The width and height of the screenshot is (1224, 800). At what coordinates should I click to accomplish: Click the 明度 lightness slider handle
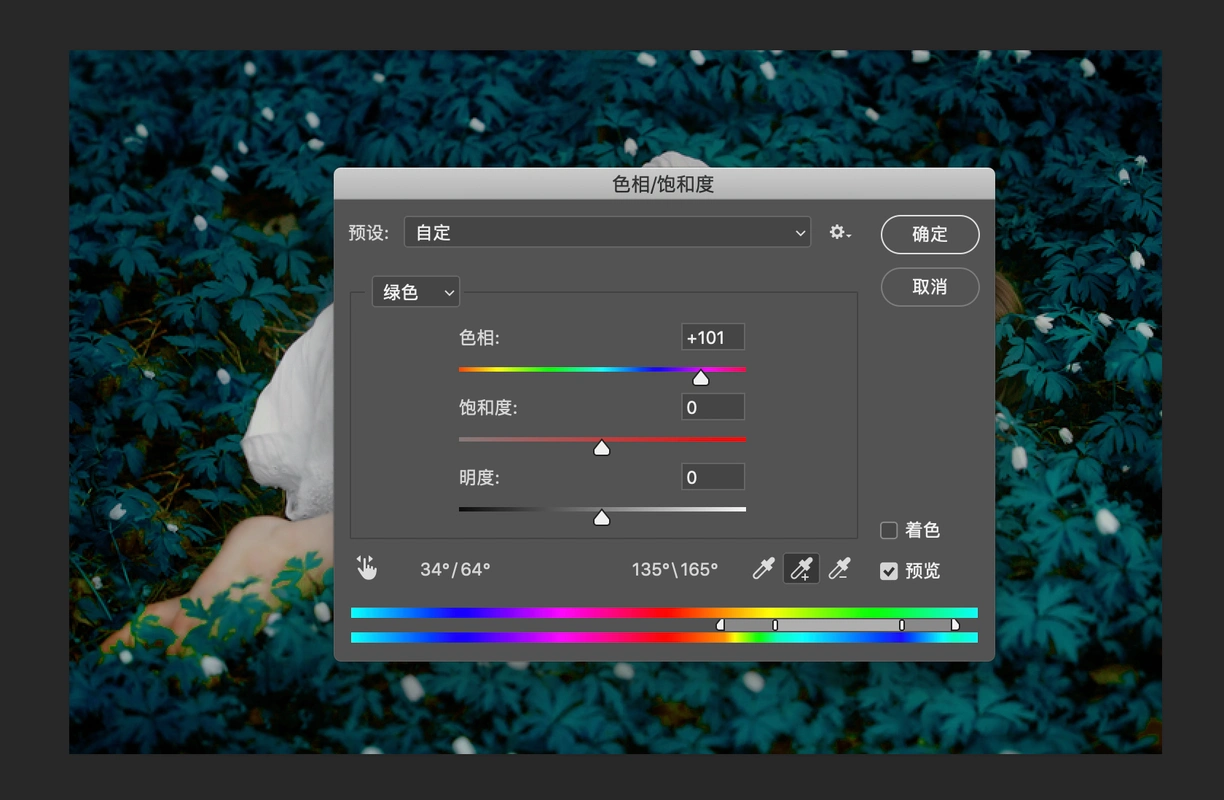click(x=602, y=517)
